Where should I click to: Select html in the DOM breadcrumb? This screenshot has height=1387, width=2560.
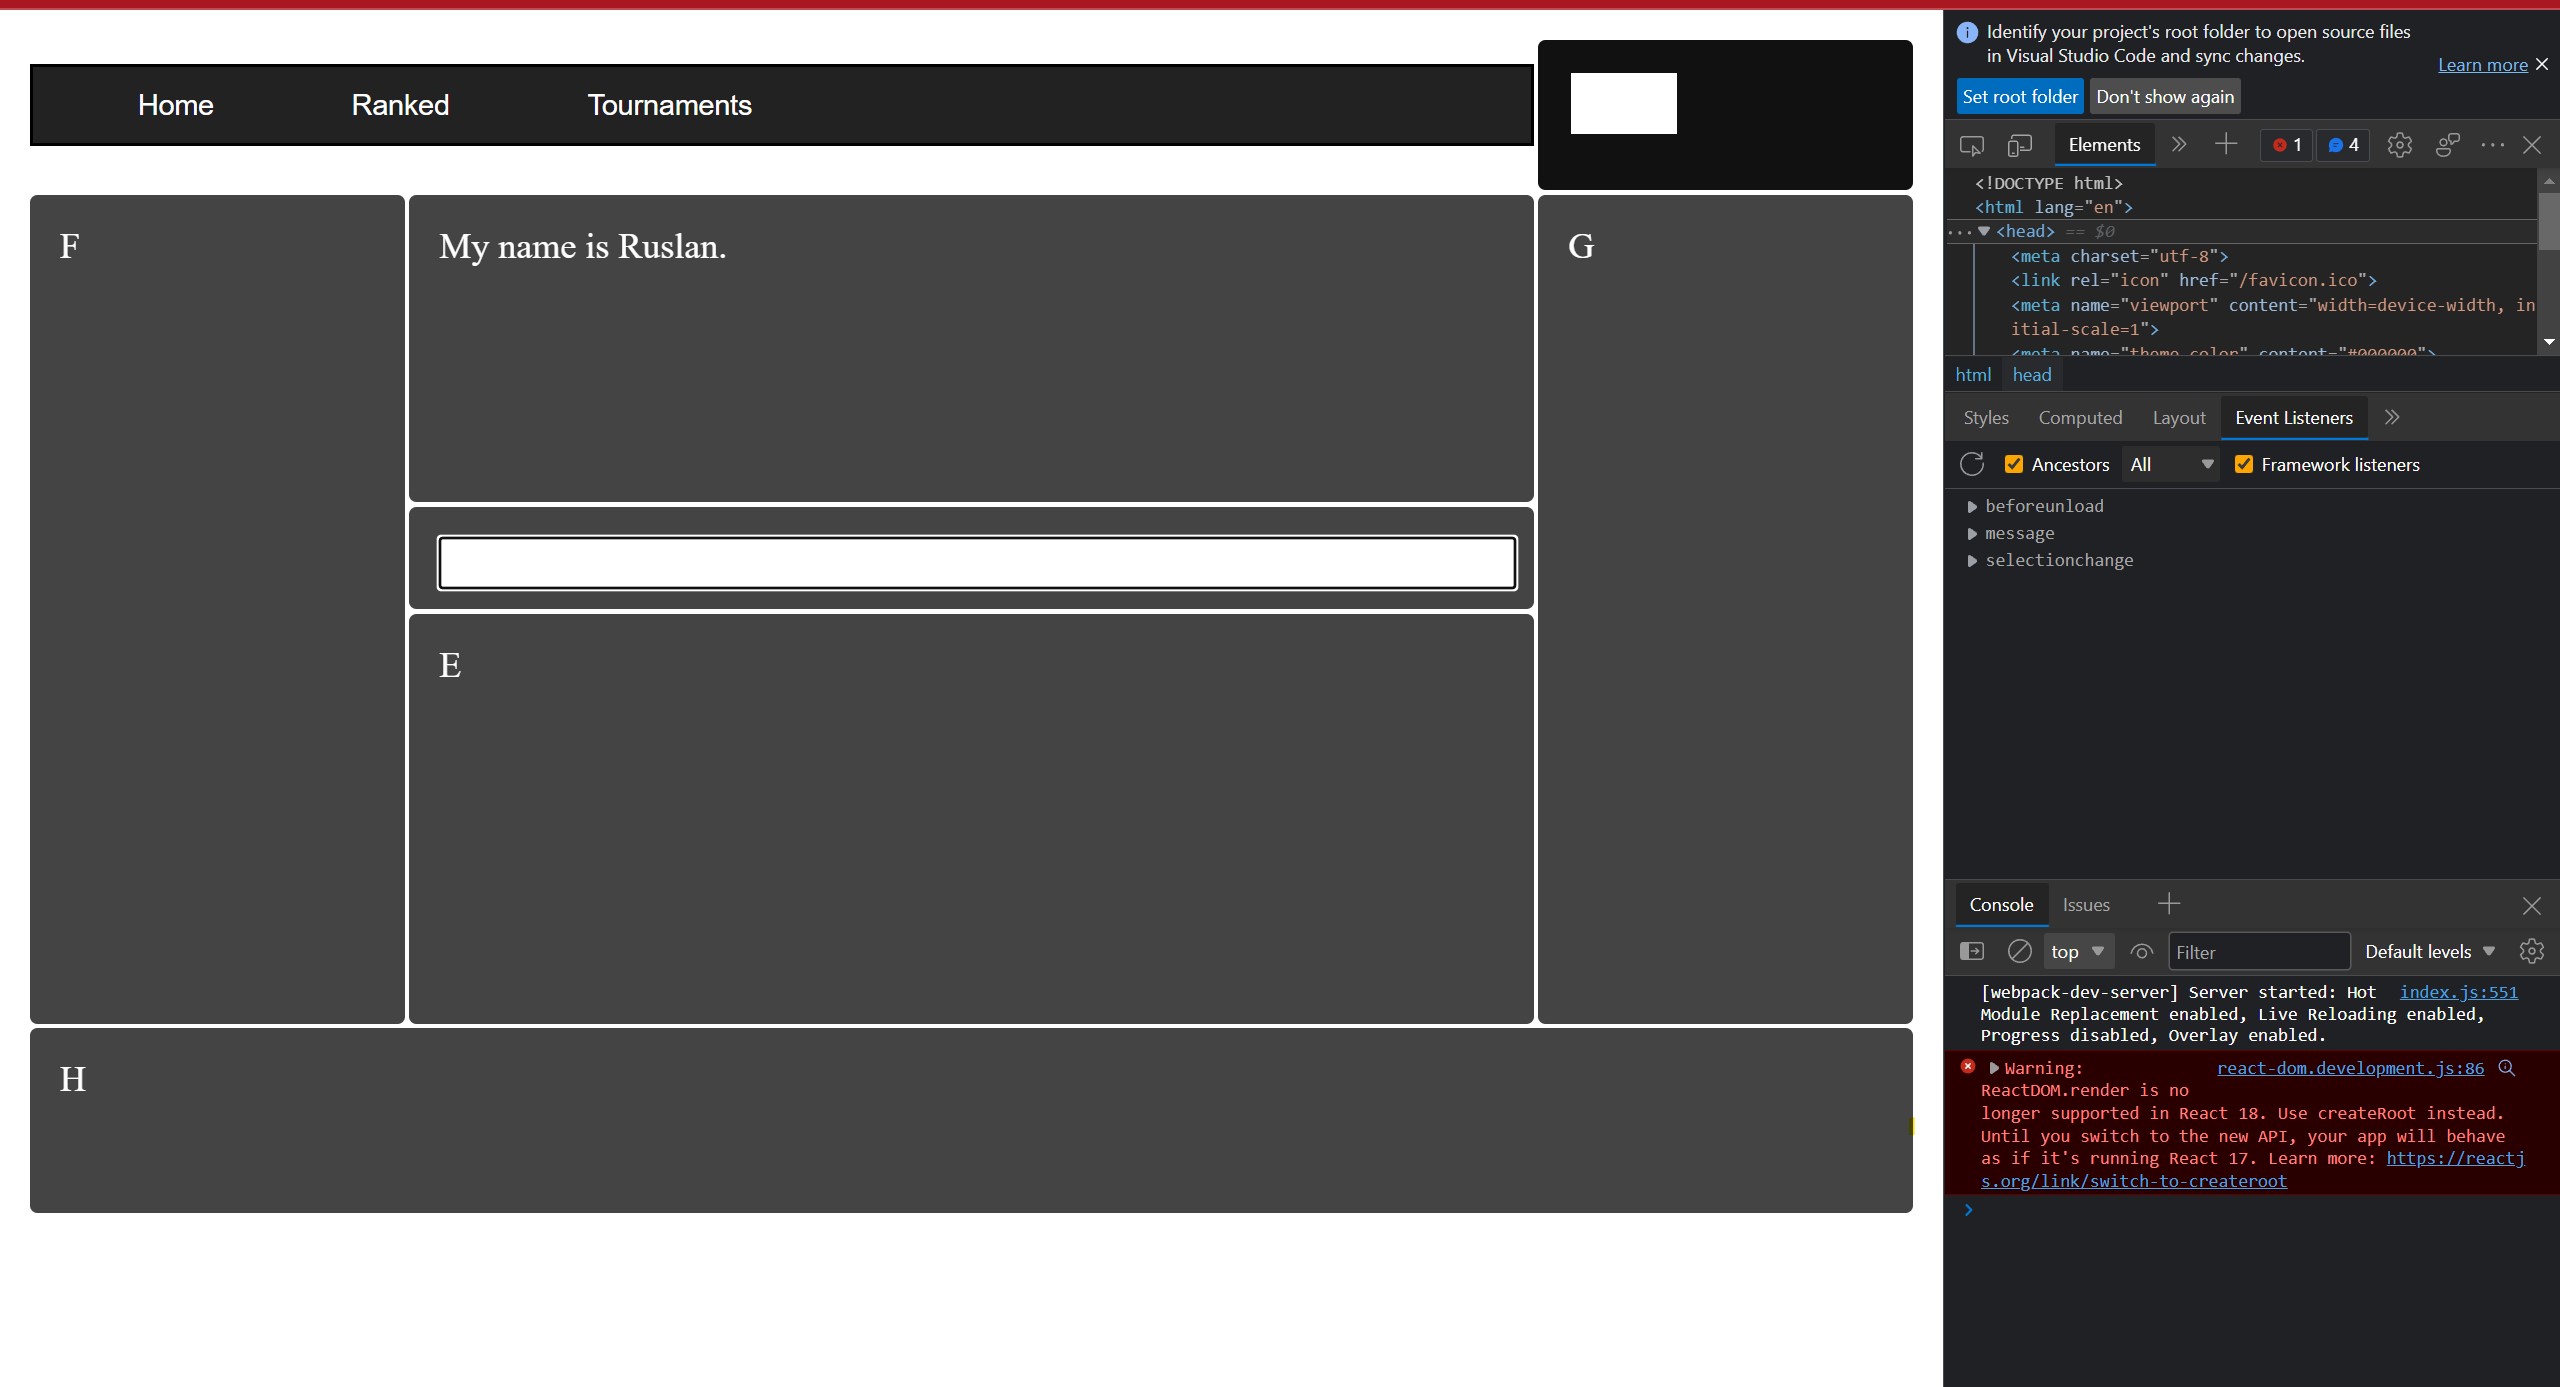pyautogui.click(x=1973, y=375)
